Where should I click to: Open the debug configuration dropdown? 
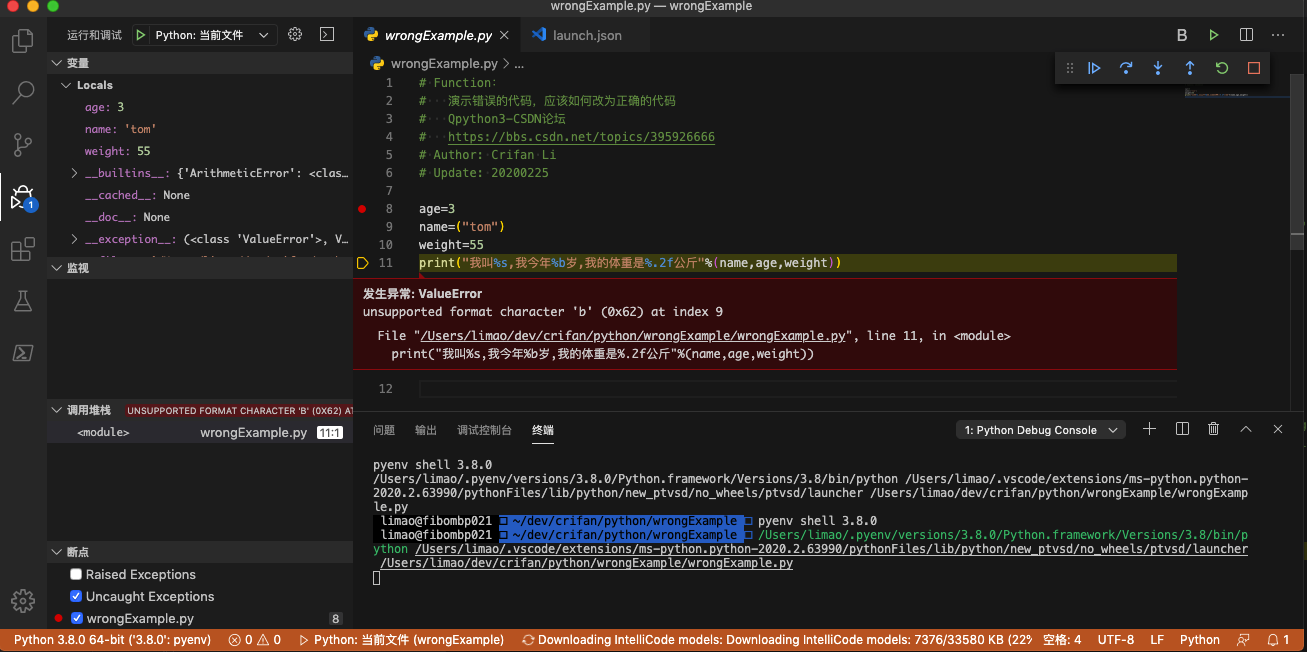click(x=215, y=35)
